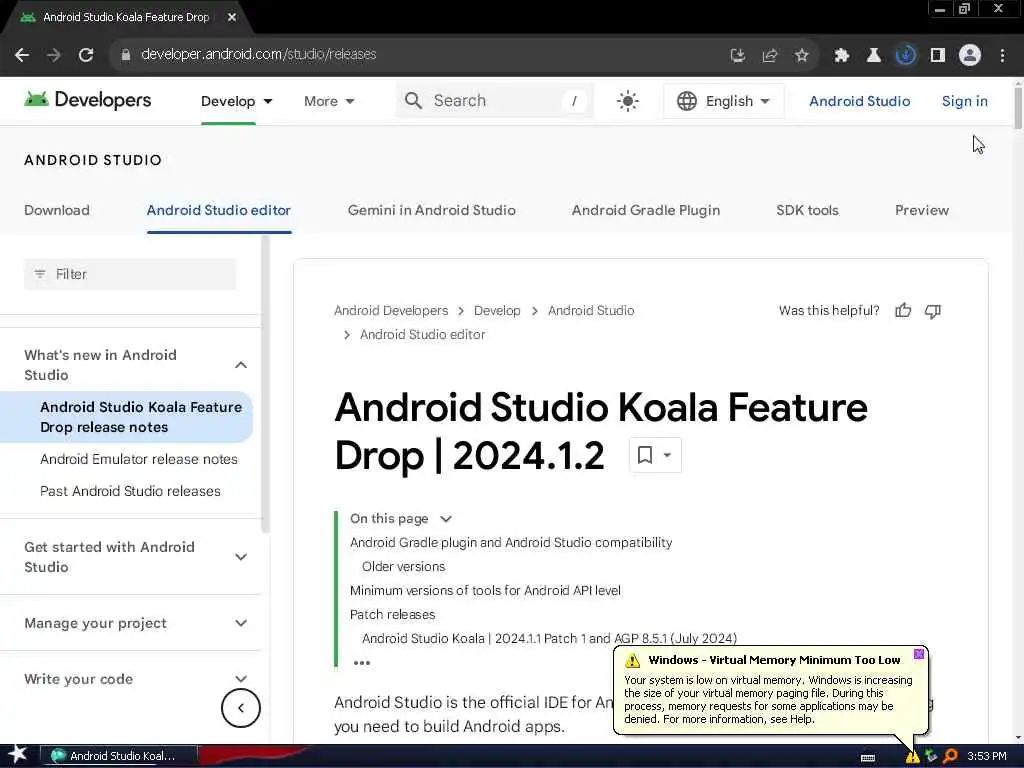Click the sidebar Filter field
The height and width of the screenshot is (768, 1024).
[x=130, y=274]
